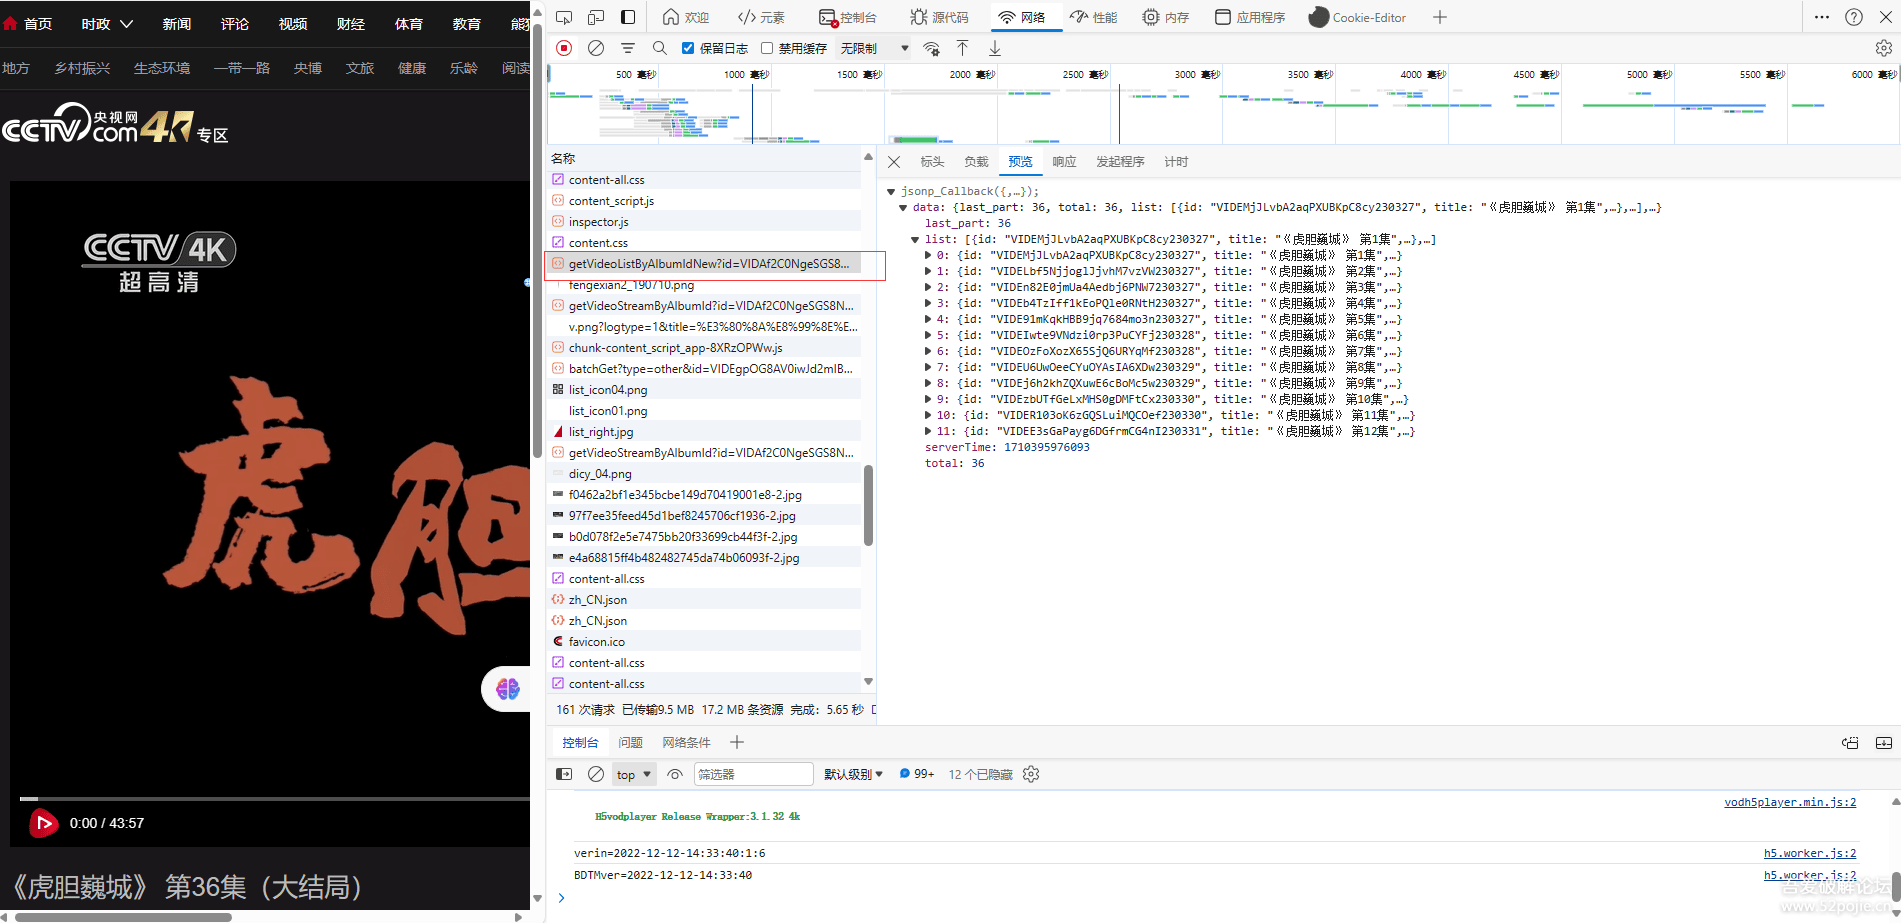Clear the network request log

(x=596, y=48)
